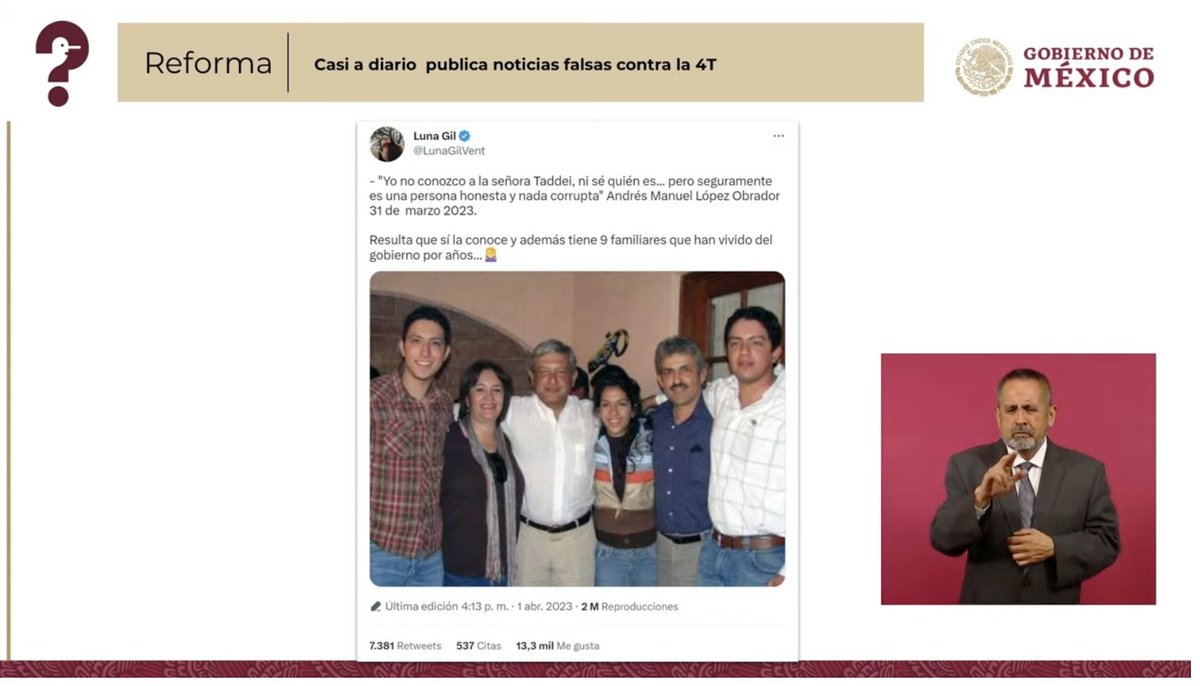The height and width of the screenshot is (686, 1200).
Task: Click the sign language interpreter video panel
Action: click(1018, 479)
